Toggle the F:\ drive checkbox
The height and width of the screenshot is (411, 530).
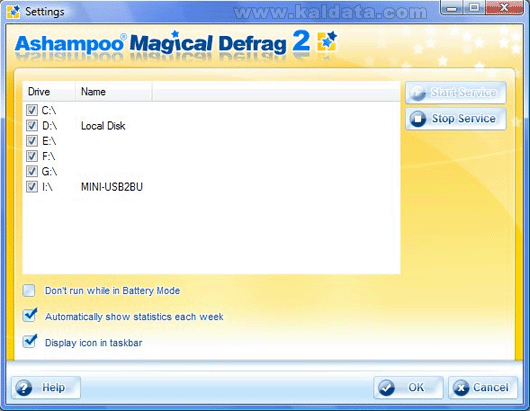click(x=32, y=156)
